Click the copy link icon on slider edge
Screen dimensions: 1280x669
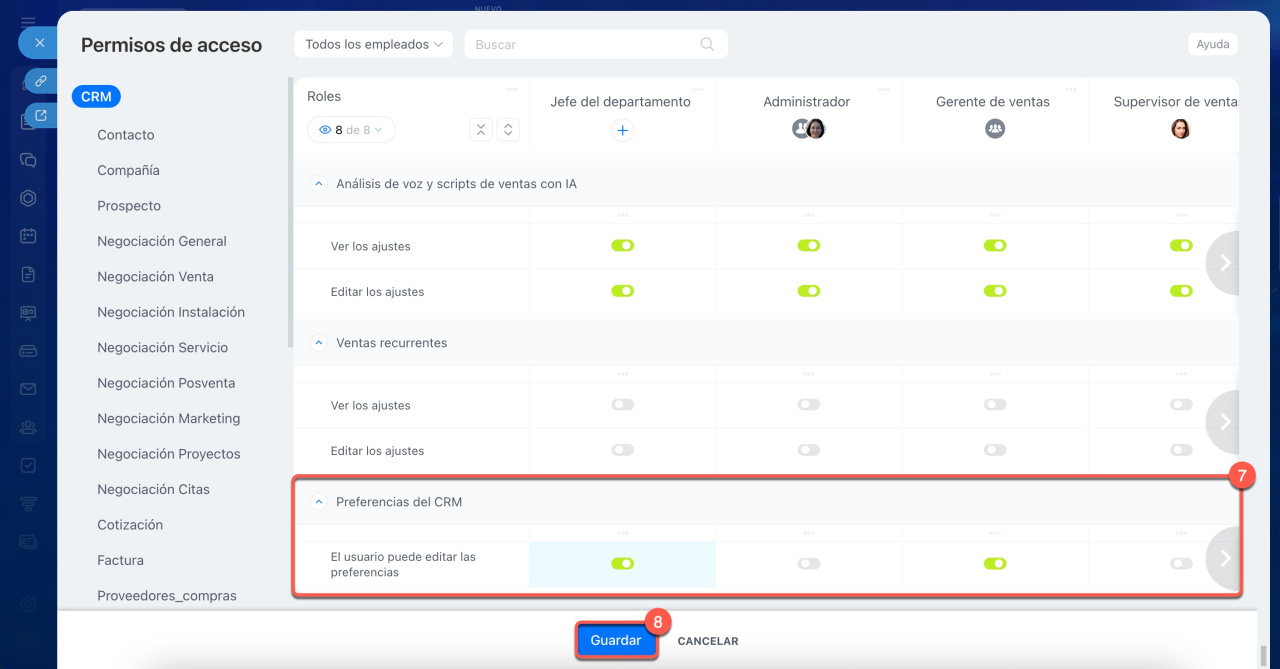[x=40, y=81]
